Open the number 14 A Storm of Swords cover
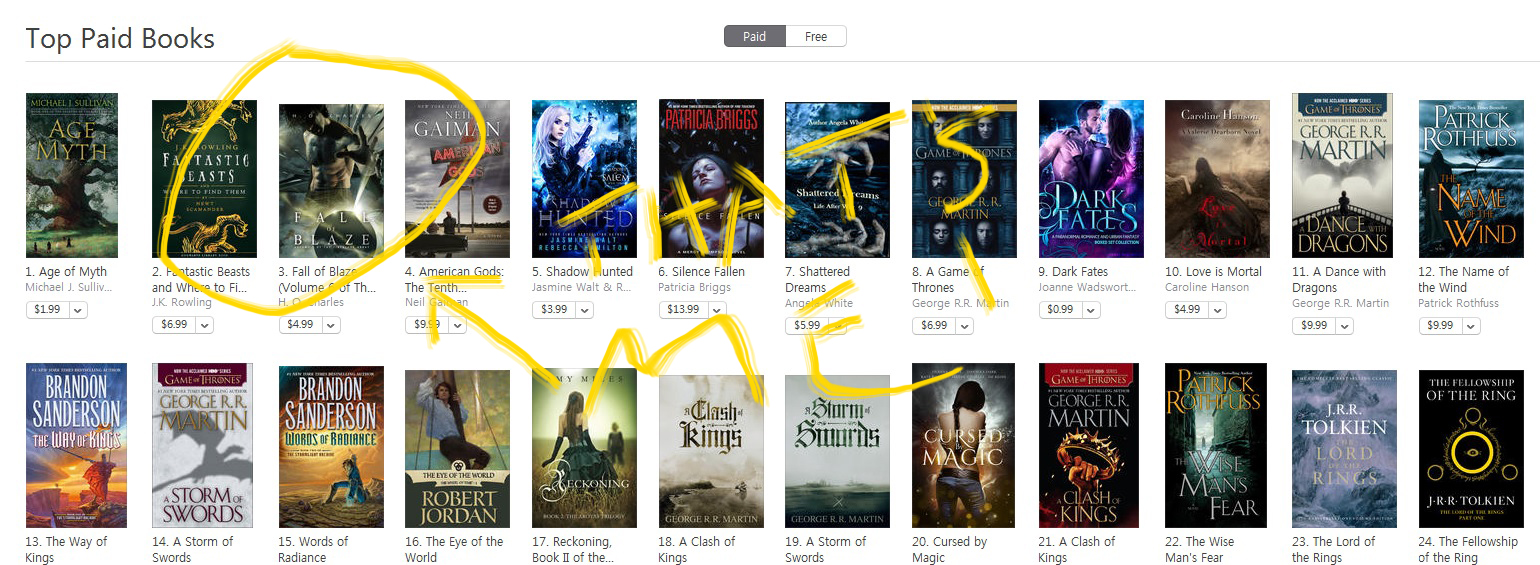Image resolution: width=1540 pixels, height=565 pixels. [x=202, y=446]
